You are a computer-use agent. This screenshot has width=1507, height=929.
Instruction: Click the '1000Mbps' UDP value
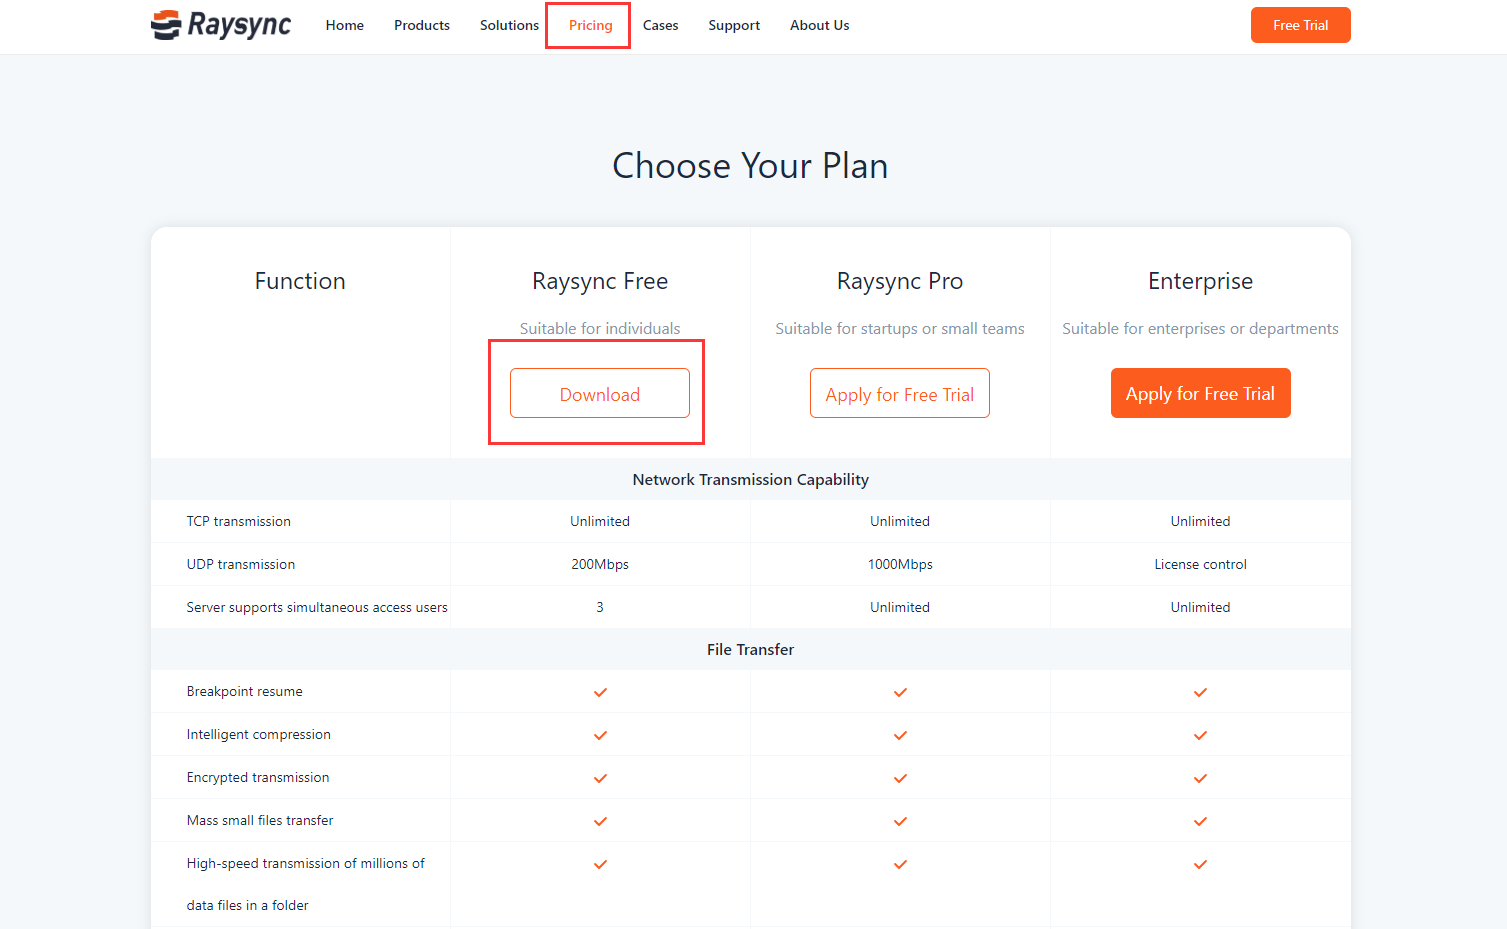[x=900, y=564]
